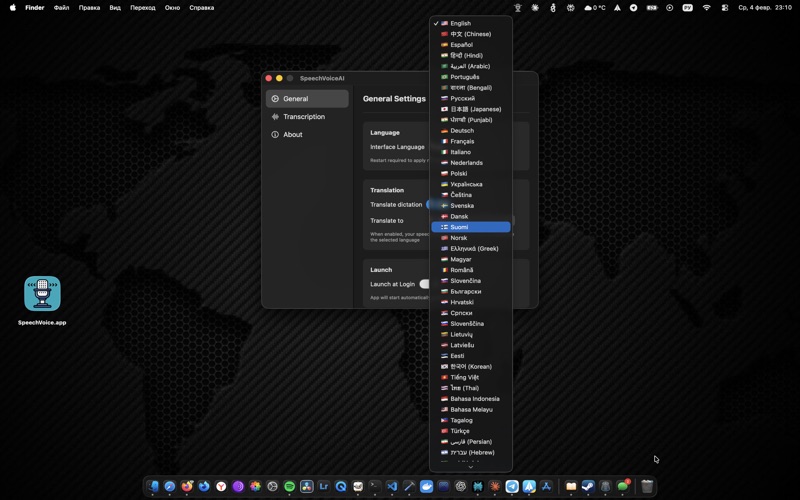Open Lightroom from the dock
This screenshot has width=800, height=500.
[323, 487]
